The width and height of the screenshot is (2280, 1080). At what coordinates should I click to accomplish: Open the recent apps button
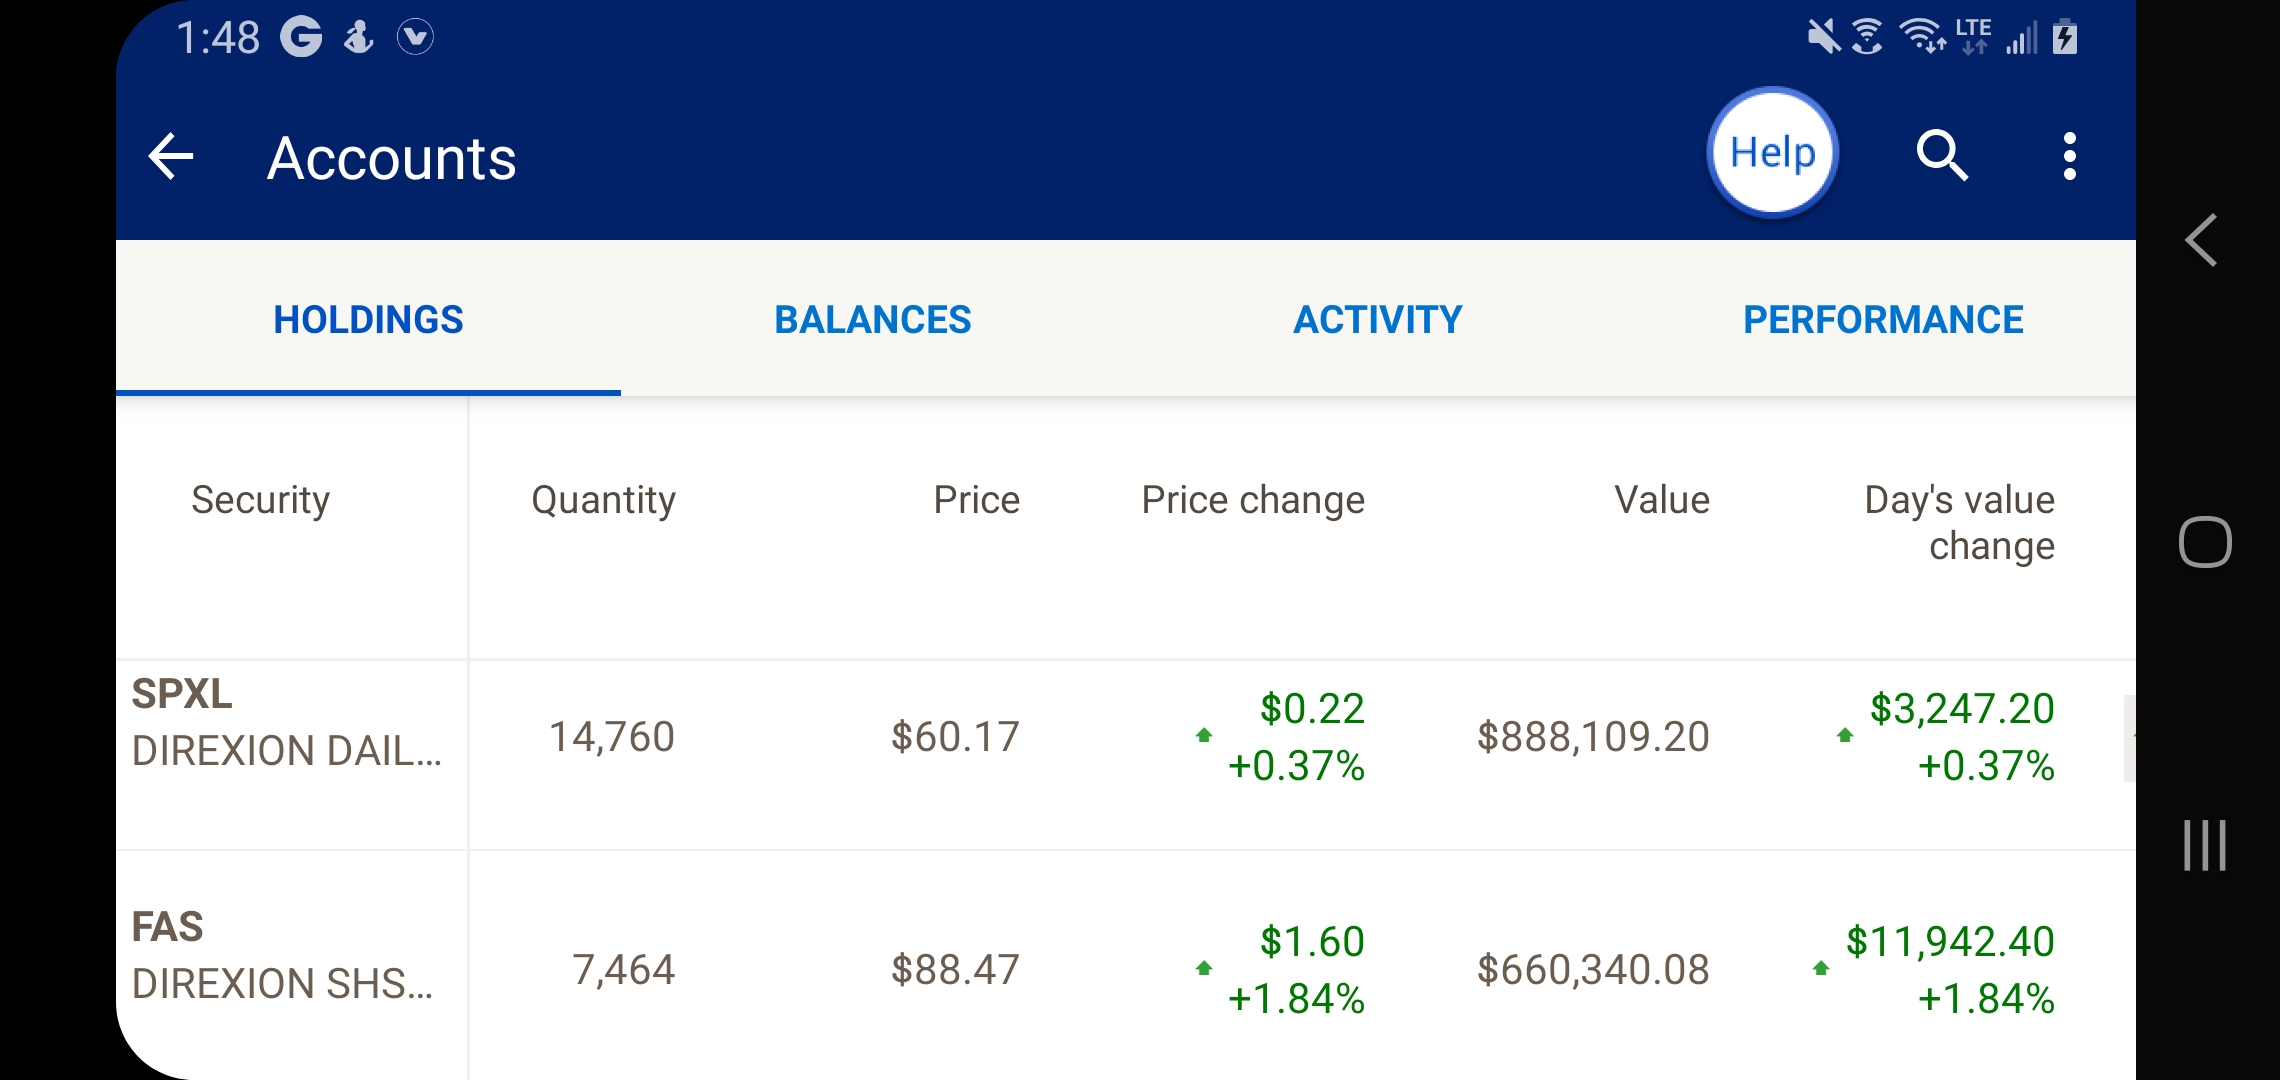click(x=2205, y=845)
